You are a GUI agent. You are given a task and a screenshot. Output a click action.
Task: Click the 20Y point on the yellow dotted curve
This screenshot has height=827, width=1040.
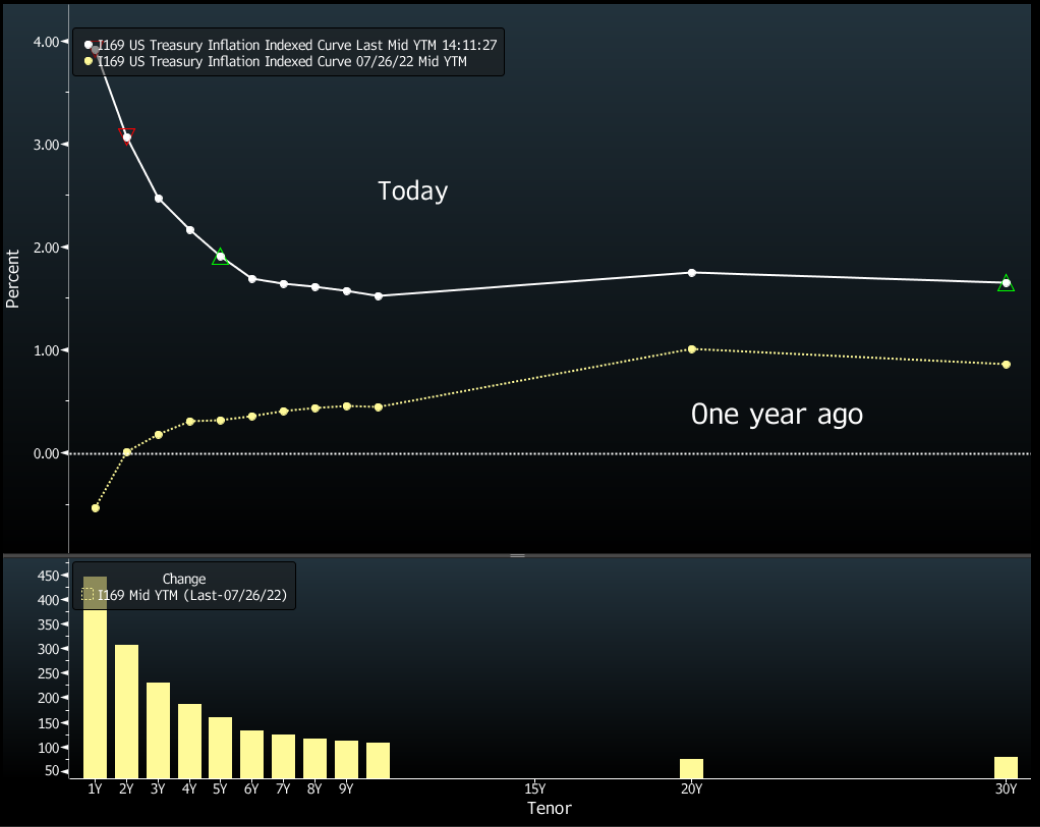692,349
